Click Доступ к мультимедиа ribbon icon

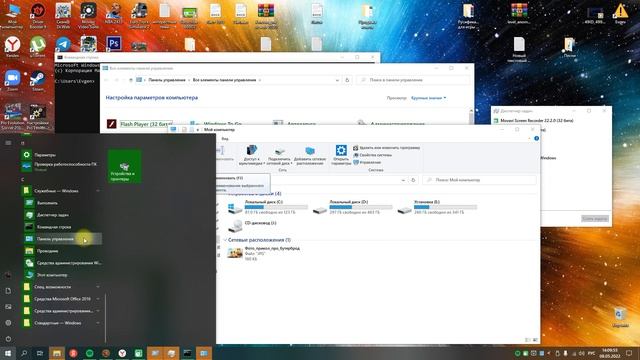[251, 155]
